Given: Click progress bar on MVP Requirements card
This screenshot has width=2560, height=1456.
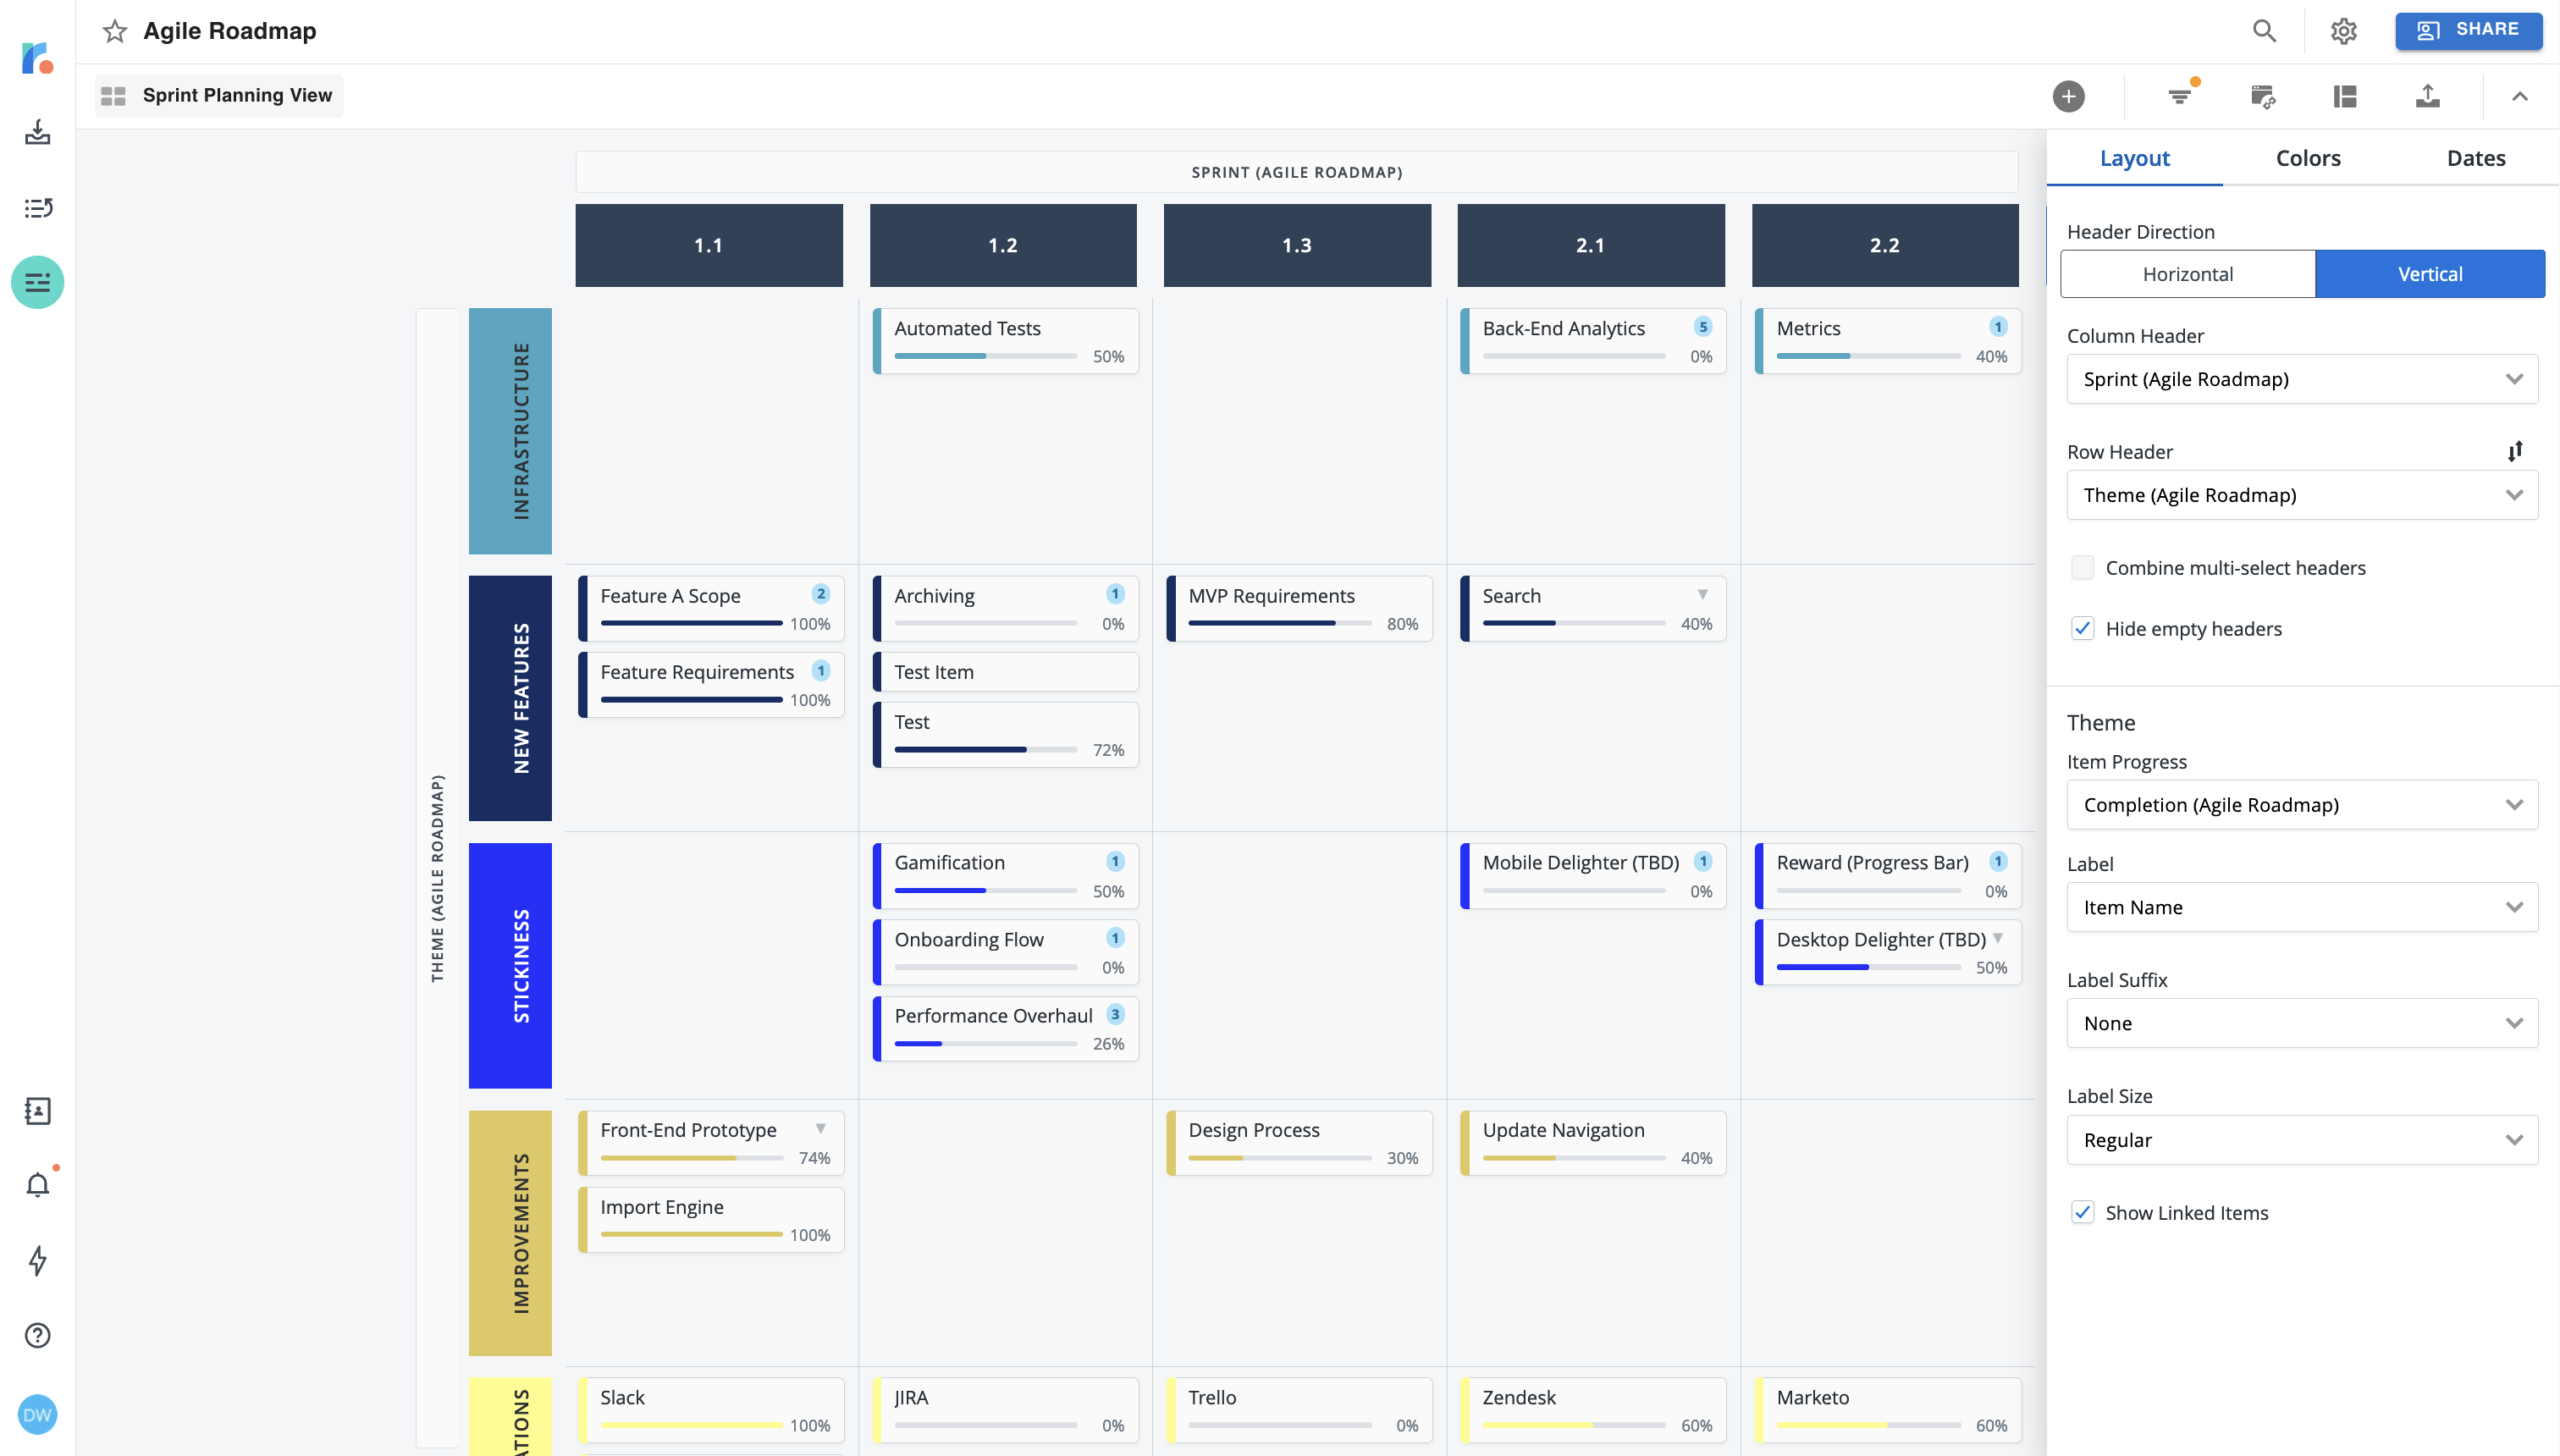Looking at the screenshot, I should (1279, 623).
